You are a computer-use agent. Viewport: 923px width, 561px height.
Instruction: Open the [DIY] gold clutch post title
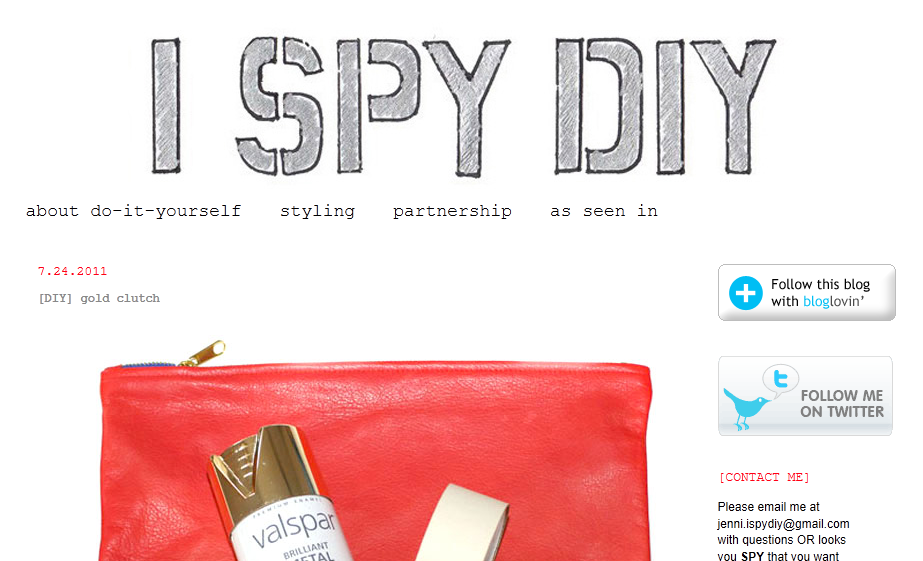pos(99,298)
